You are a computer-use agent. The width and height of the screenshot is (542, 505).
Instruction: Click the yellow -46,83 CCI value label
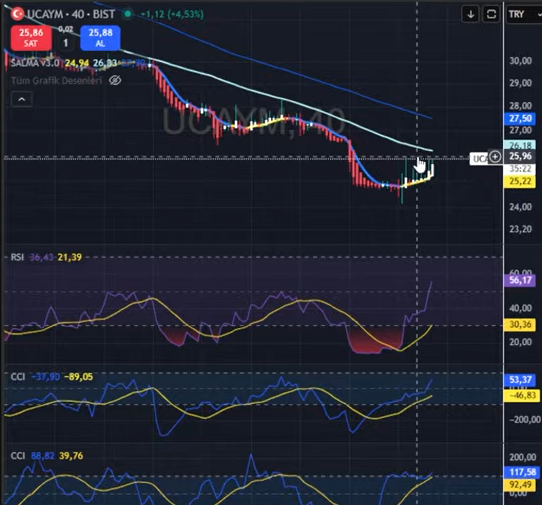coord(522,395)
